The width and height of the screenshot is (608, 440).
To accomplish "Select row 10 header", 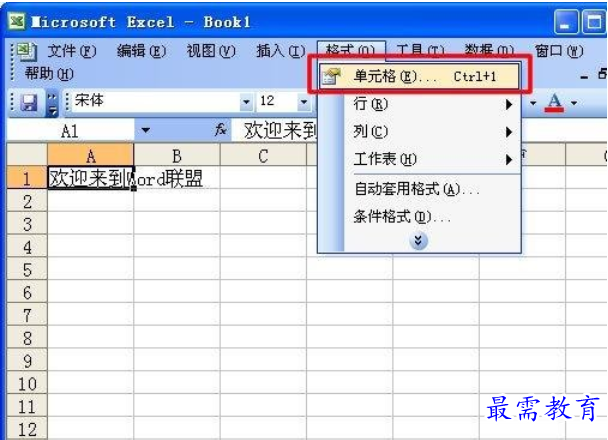I will (x=27, y=383).
